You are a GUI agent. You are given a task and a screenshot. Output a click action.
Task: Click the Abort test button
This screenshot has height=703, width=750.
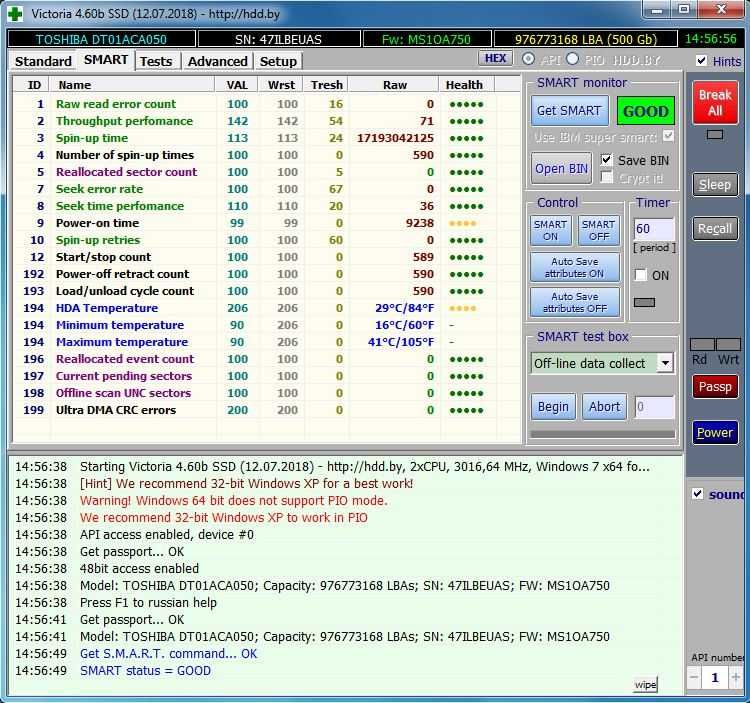(604, 406)
